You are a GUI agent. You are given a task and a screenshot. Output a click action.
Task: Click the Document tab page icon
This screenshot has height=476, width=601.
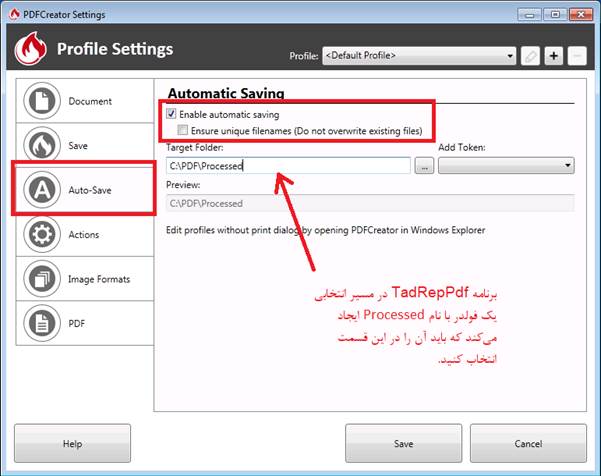pyautogui.click(x=42, y=101)
